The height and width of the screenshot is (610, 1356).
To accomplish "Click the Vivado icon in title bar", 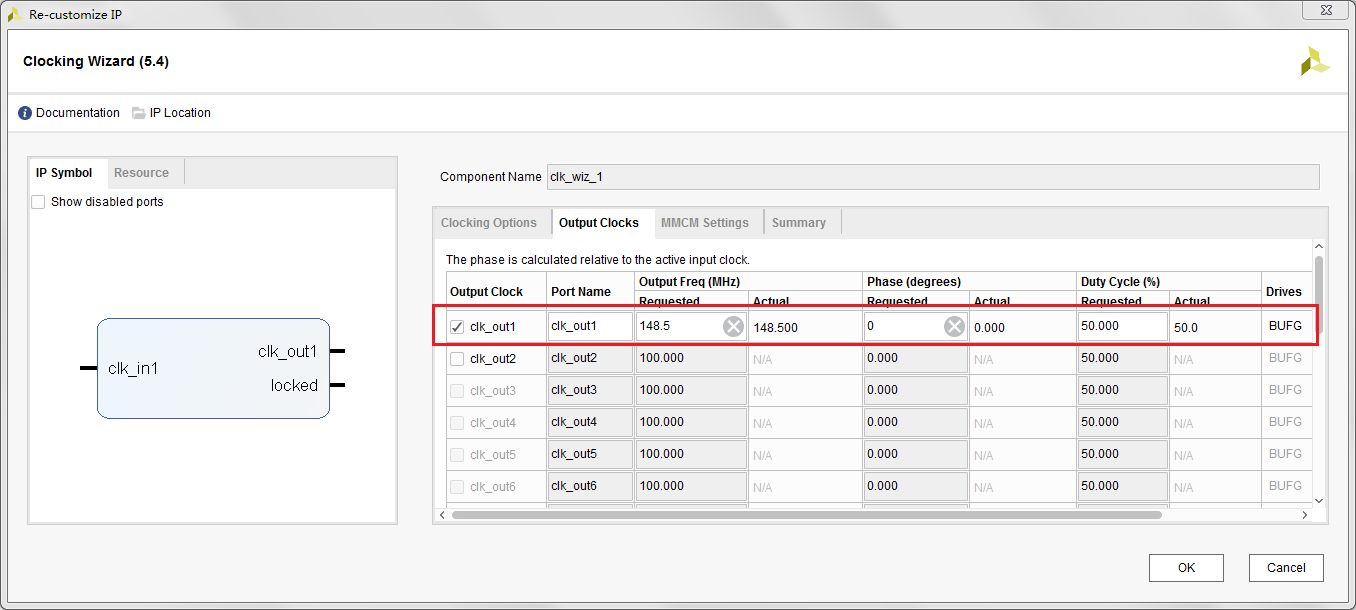I will (x=14, y=15).
